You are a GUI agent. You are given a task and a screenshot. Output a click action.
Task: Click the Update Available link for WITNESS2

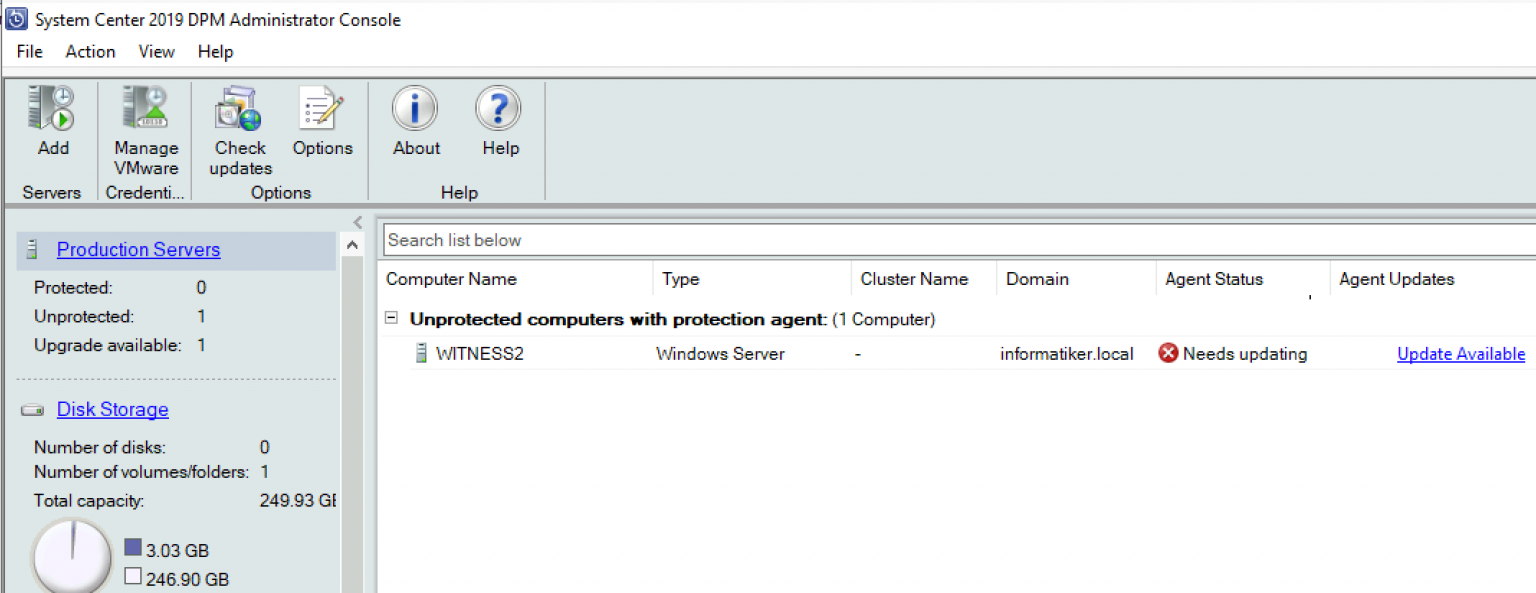pos(1460,353)
